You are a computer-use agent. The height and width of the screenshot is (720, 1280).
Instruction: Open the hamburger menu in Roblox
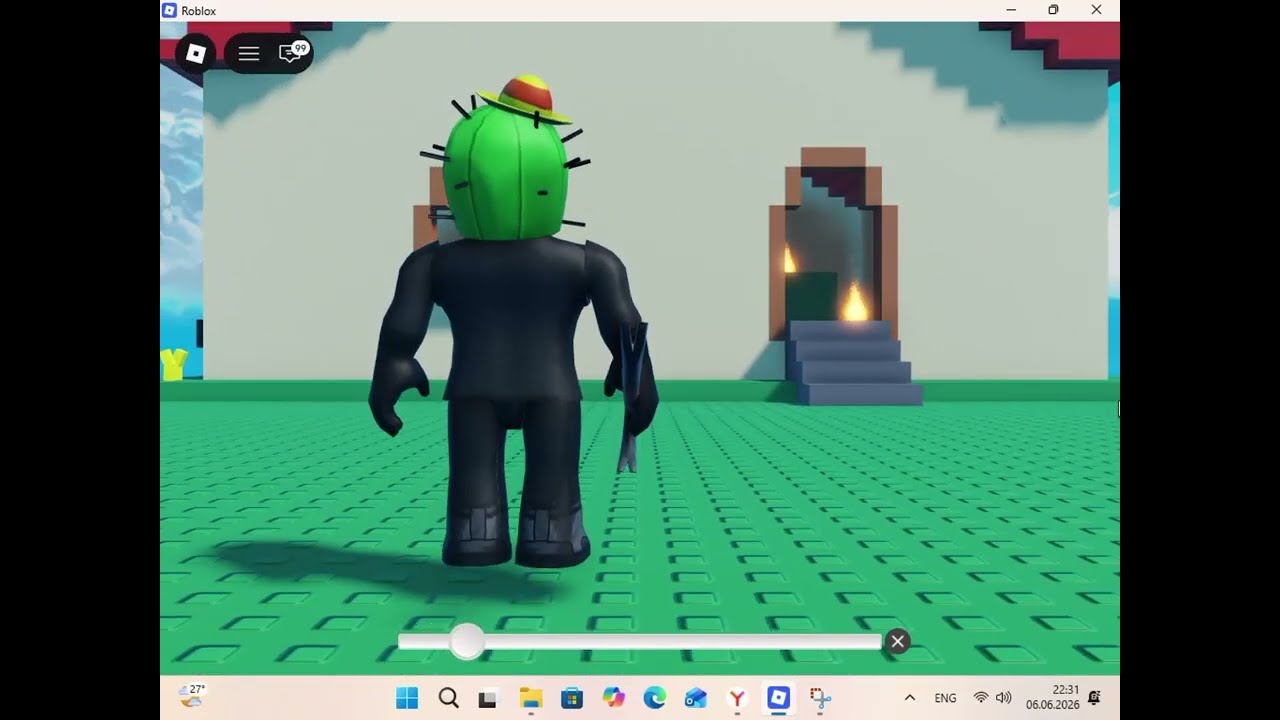[249, 54]
